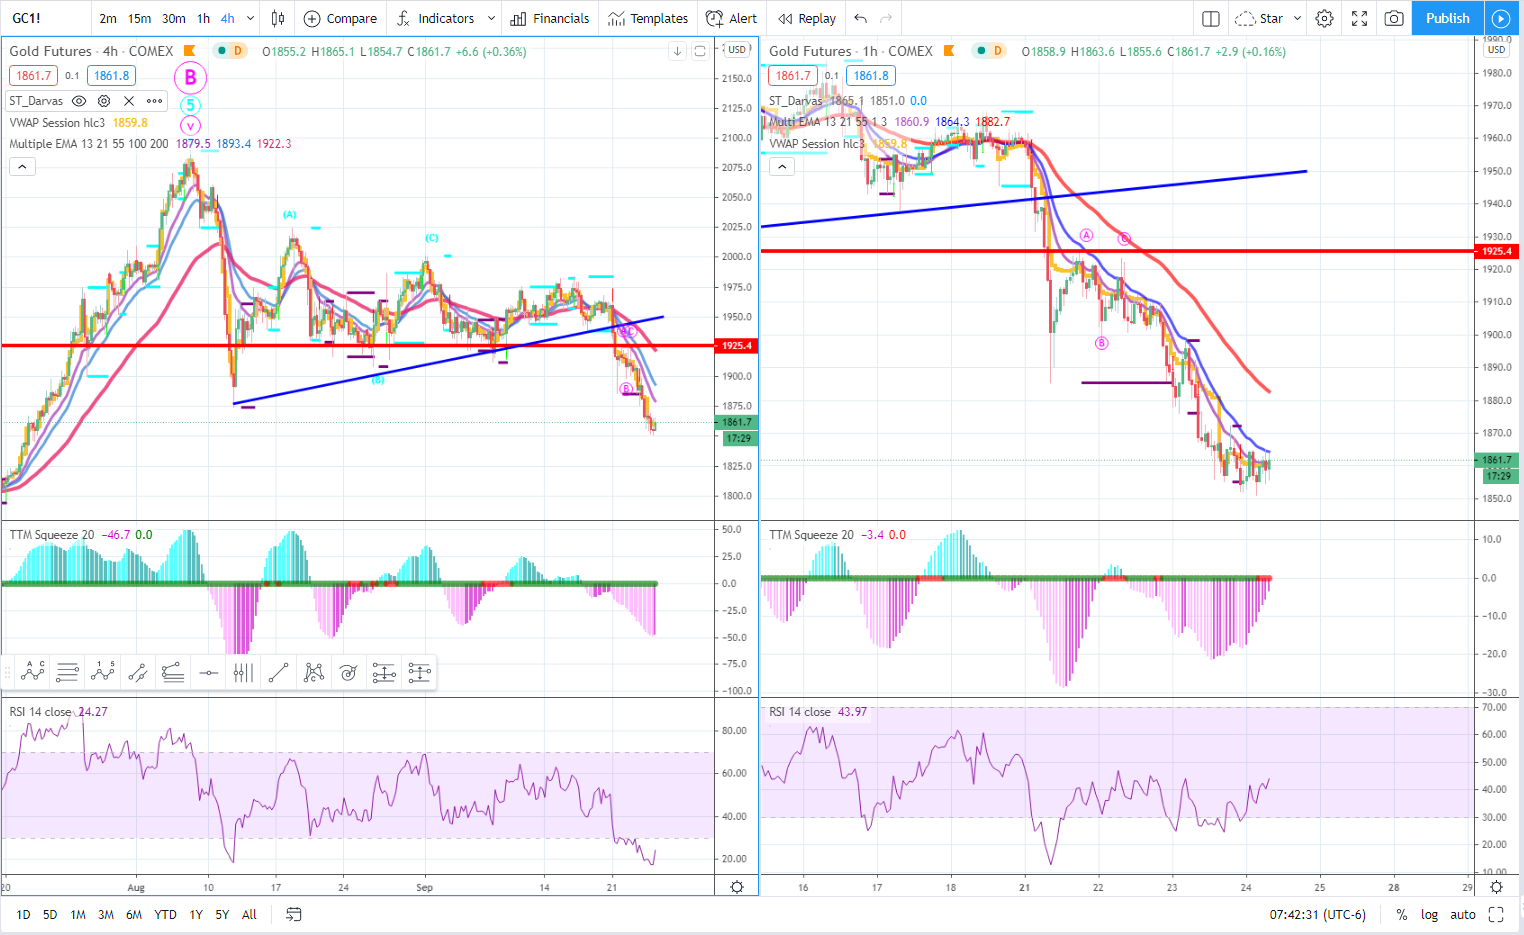This screenshot has width=1524, height=935.
Task: Remove the ST_Darvas indicator
Action: (x=129, y=101)
